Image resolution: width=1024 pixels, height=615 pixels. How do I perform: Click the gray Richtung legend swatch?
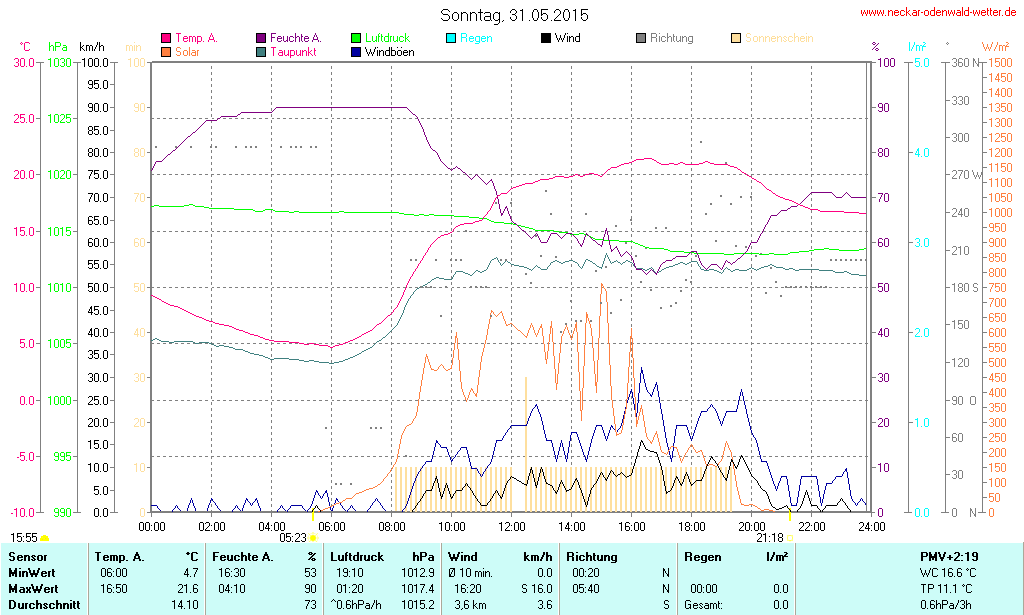640,38
